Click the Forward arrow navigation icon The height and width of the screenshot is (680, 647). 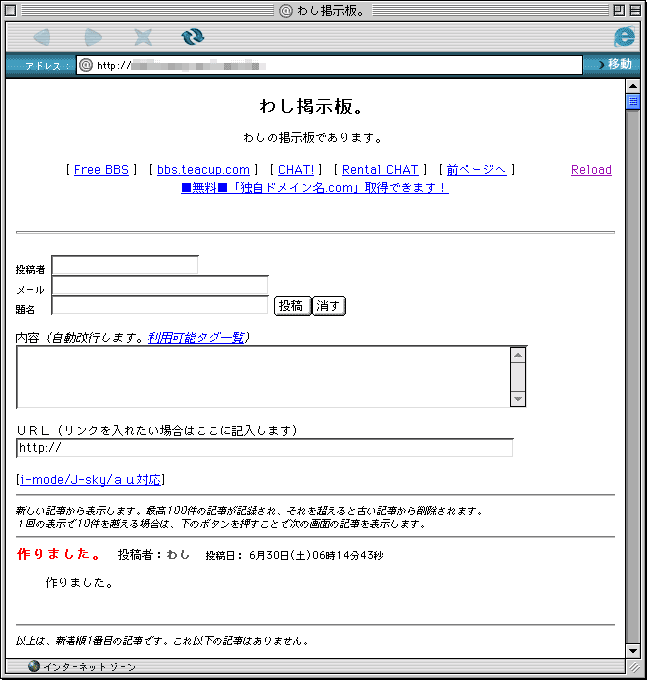point(93,37)
